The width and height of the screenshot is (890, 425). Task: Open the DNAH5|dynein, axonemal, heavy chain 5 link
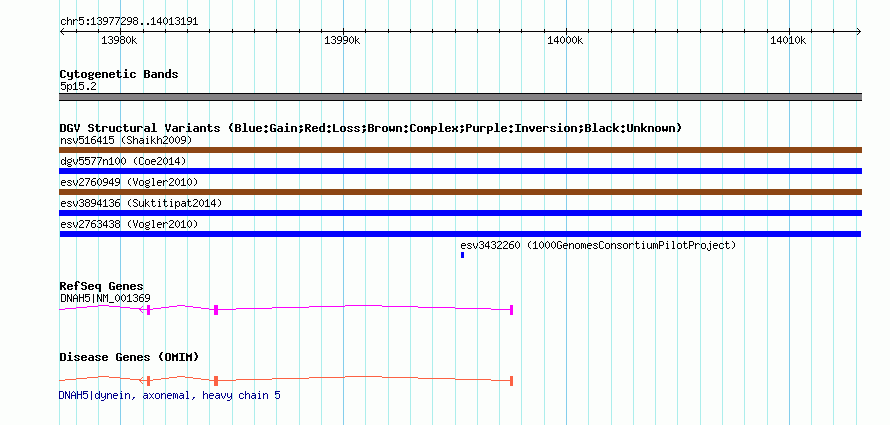point(170,395)
